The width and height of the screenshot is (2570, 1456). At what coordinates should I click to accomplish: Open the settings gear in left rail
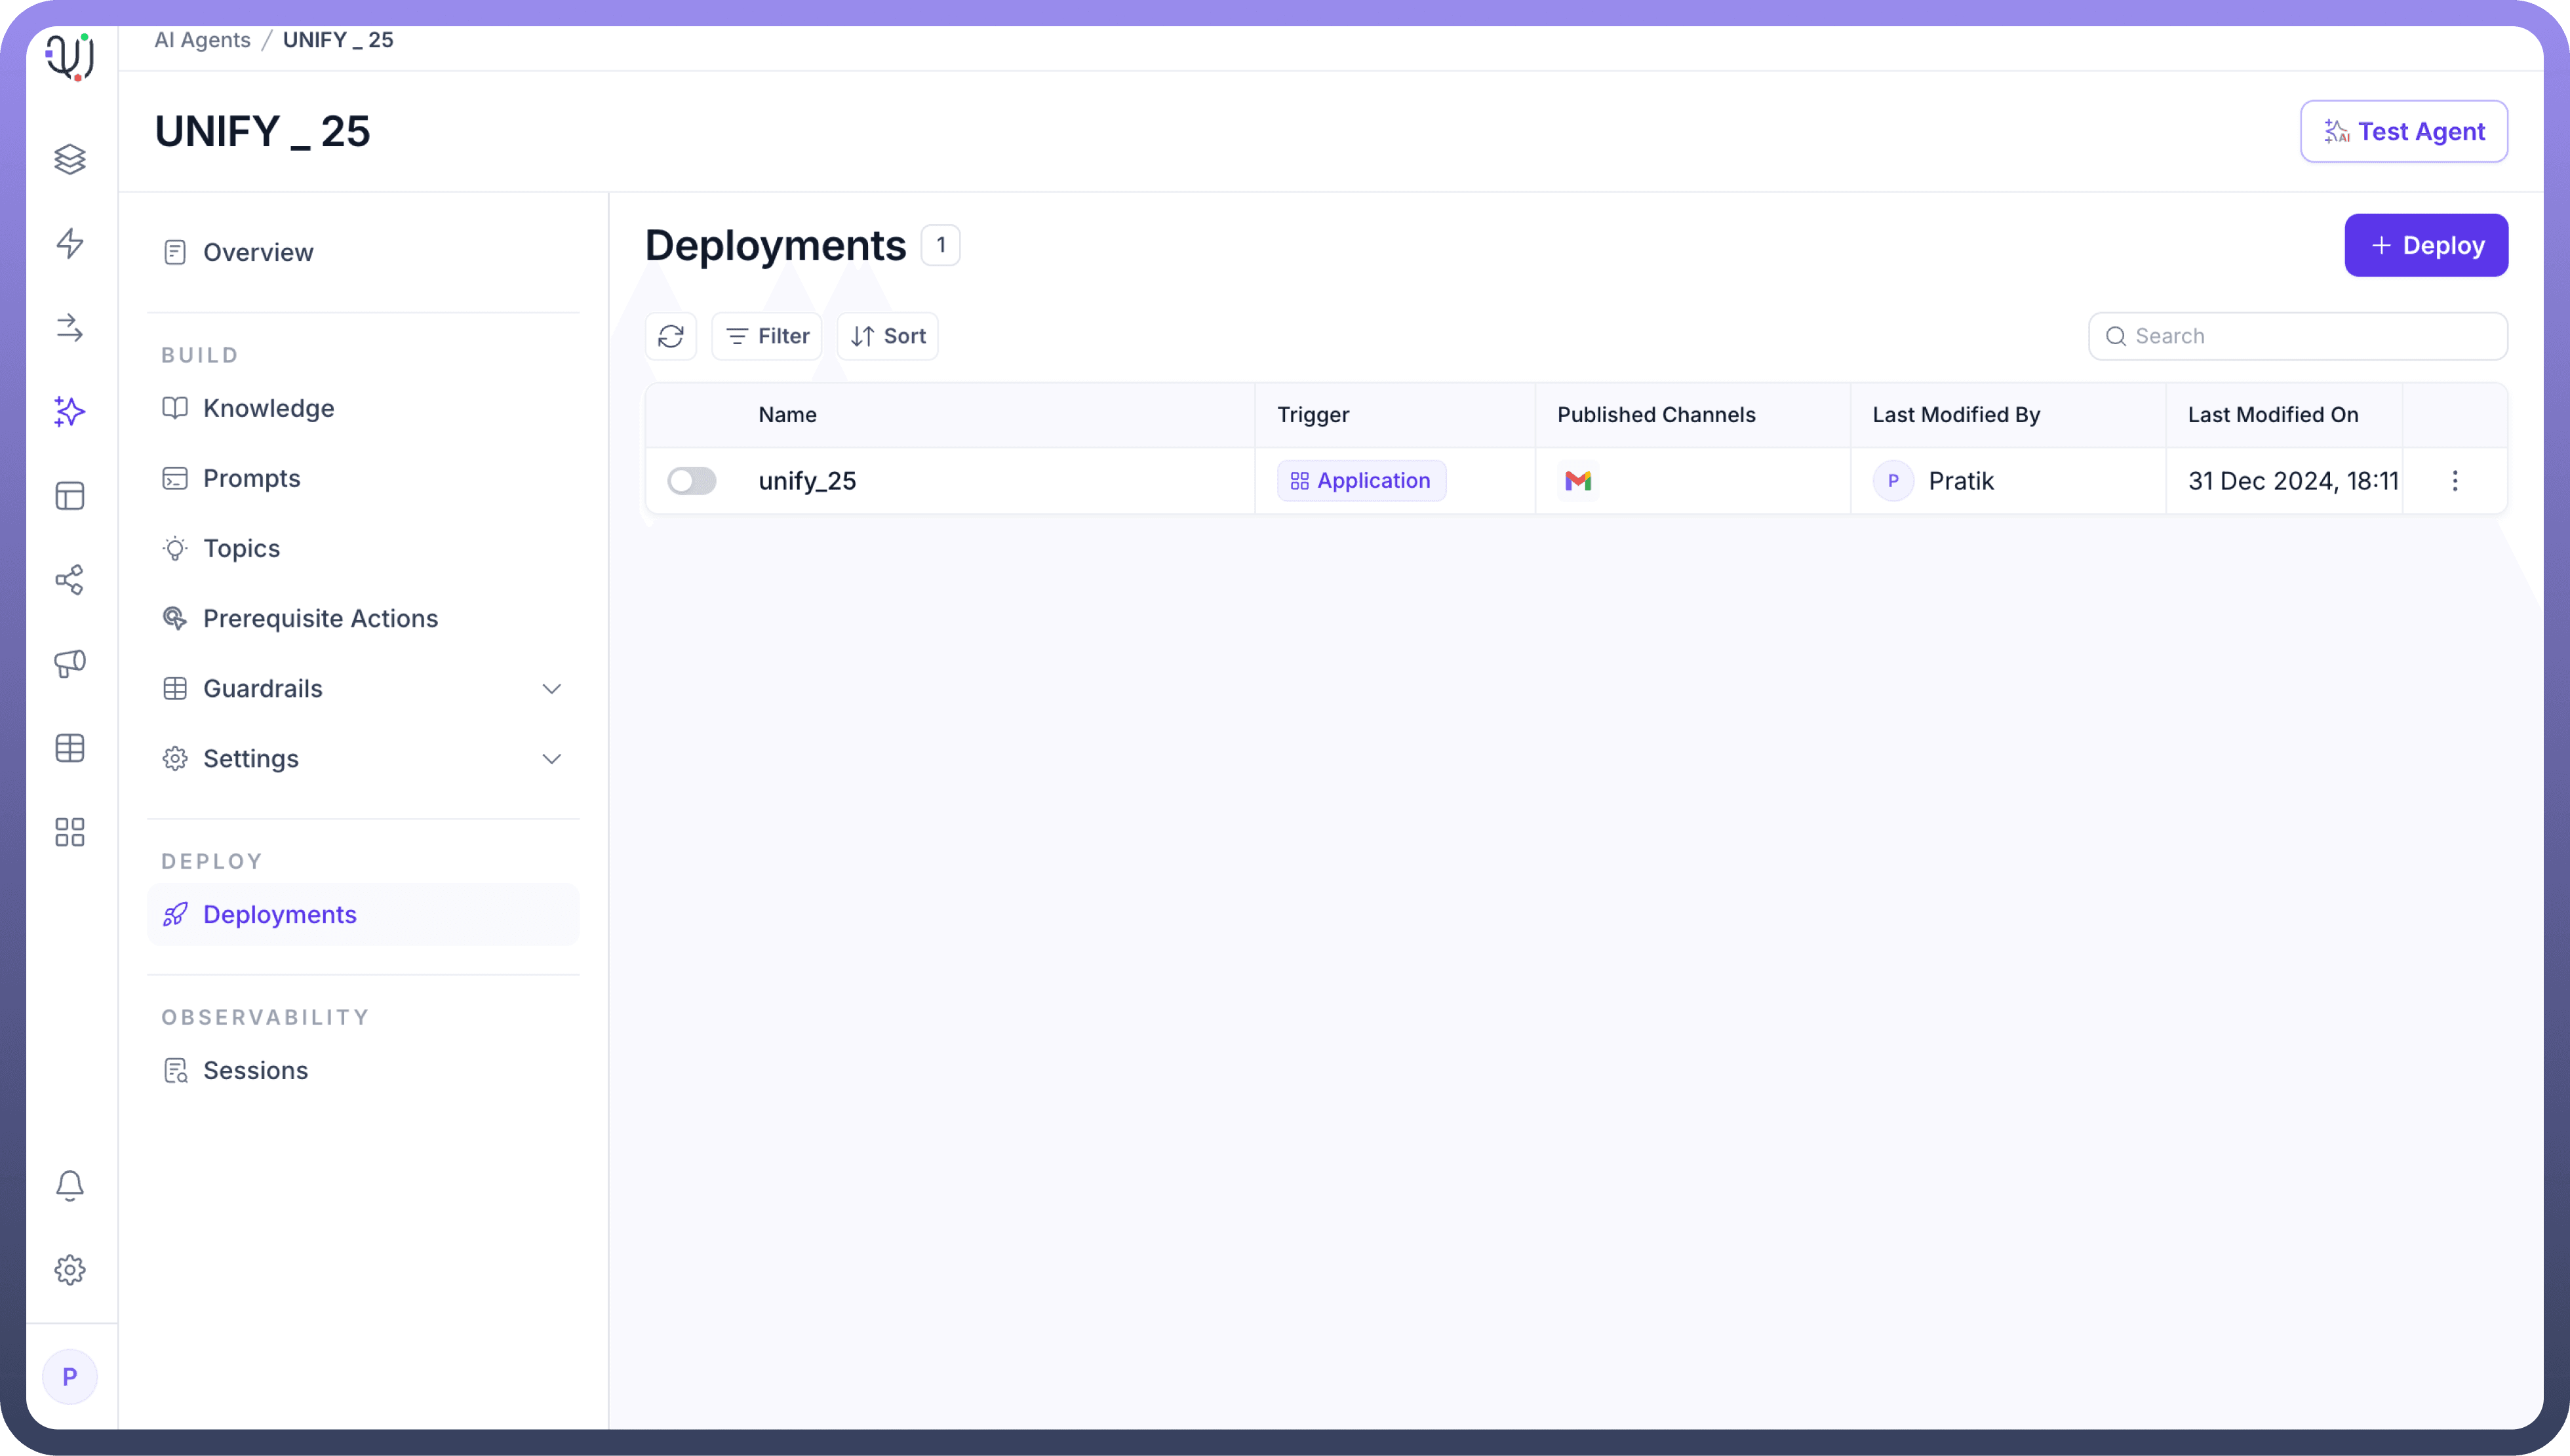(70, 1270)
